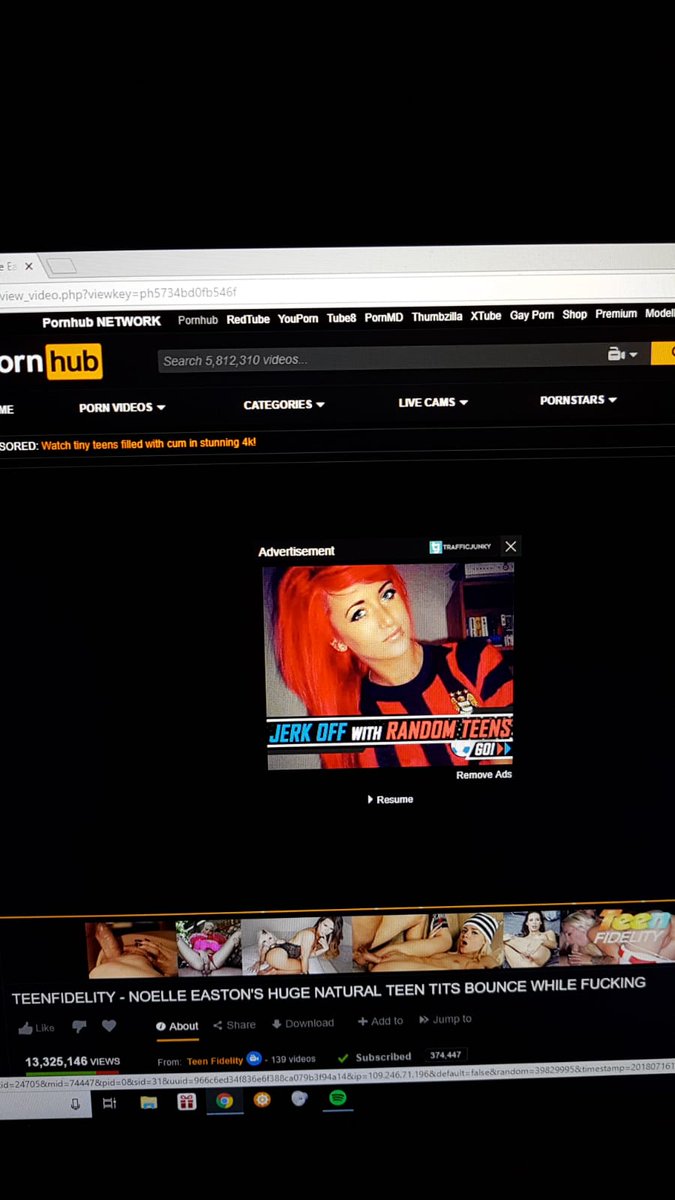Open Tube8 in the network bar
Image resolution: width=675 pixels, height=1200 pixels.
[341, 318]
